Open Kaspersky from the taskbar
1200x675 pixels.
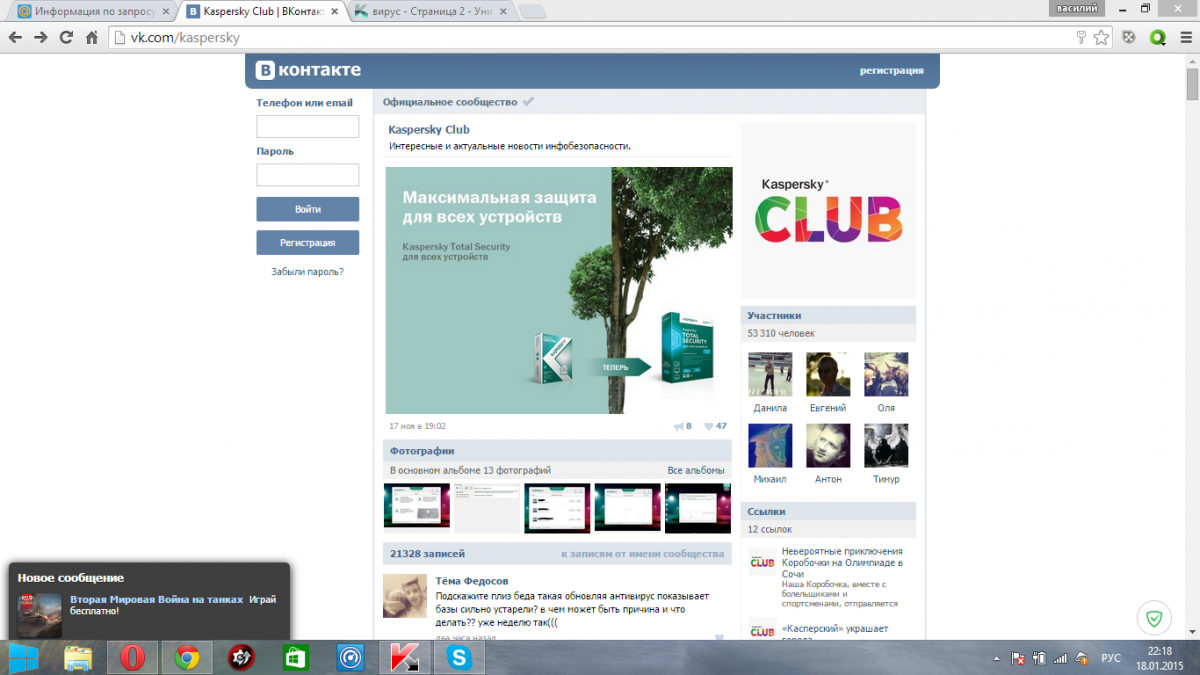404,658
